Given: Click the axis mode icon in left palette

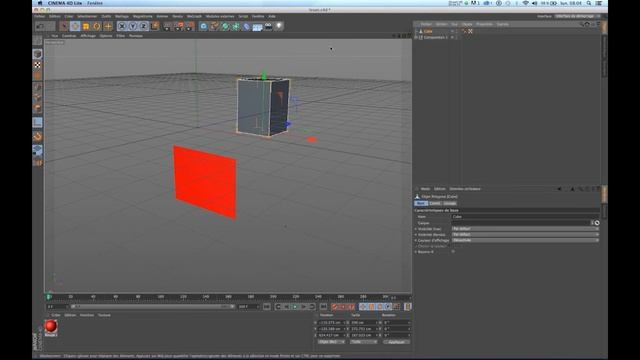Looking at the screenshot, I should pyautogui.click(x=38, y=122).
